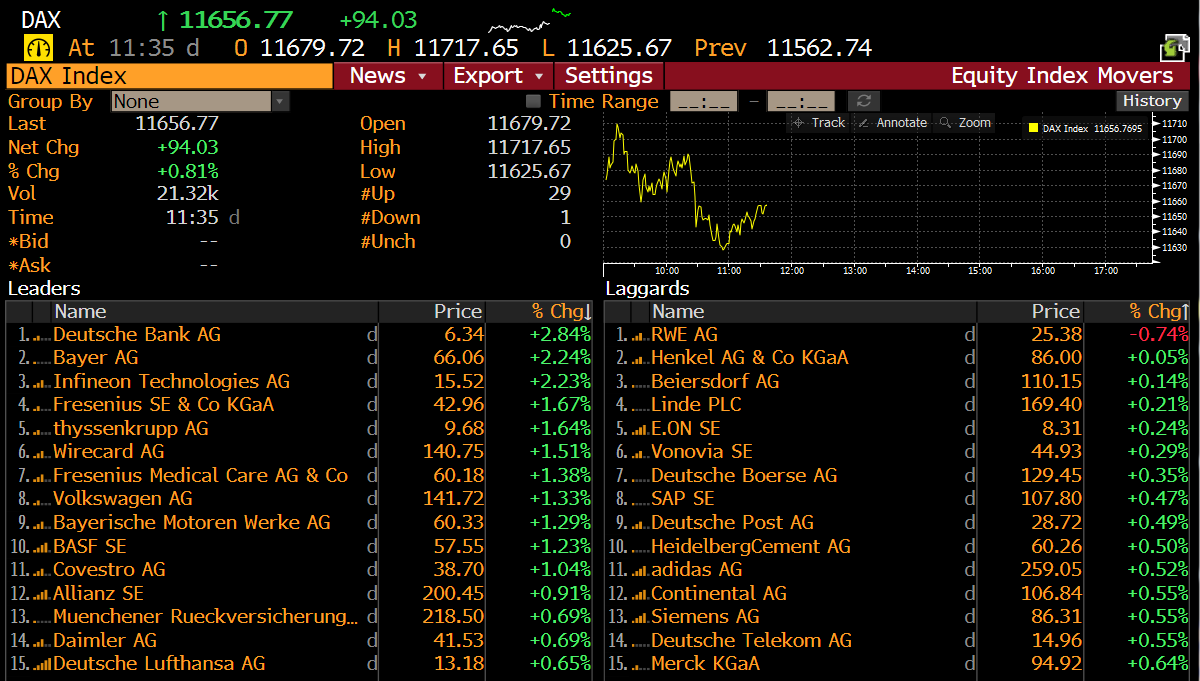Screen dimensions: 1200x681
Task: Click volume bars icon beside E.ON SE
Action: pos(639,429)
